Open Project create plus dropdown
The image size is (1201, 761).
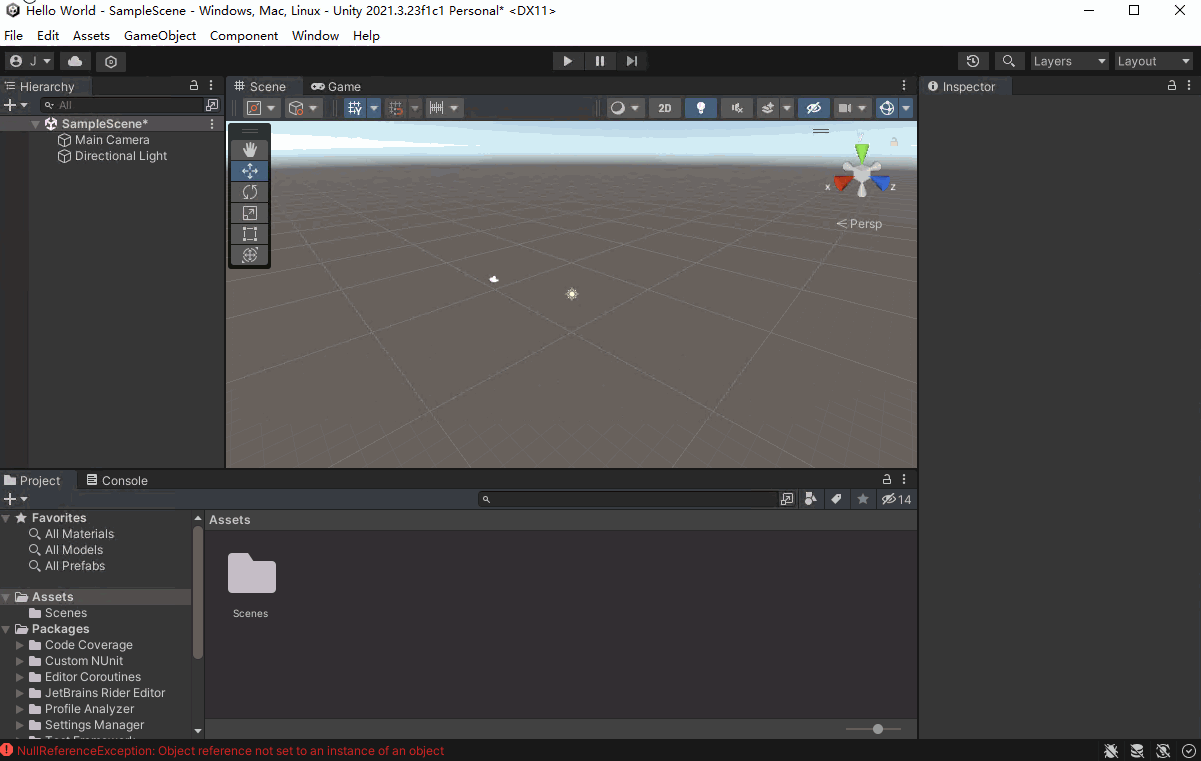point(16,499)
